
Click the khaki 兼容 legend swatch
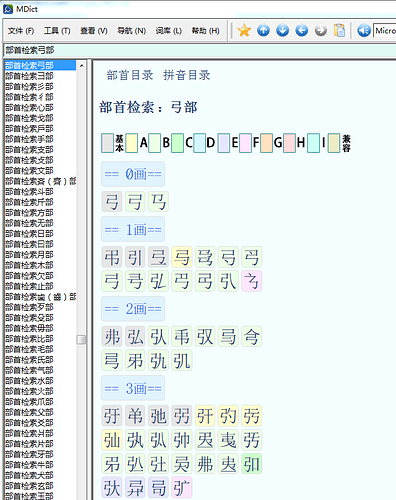pyautogui.click(x=334, y=143)
